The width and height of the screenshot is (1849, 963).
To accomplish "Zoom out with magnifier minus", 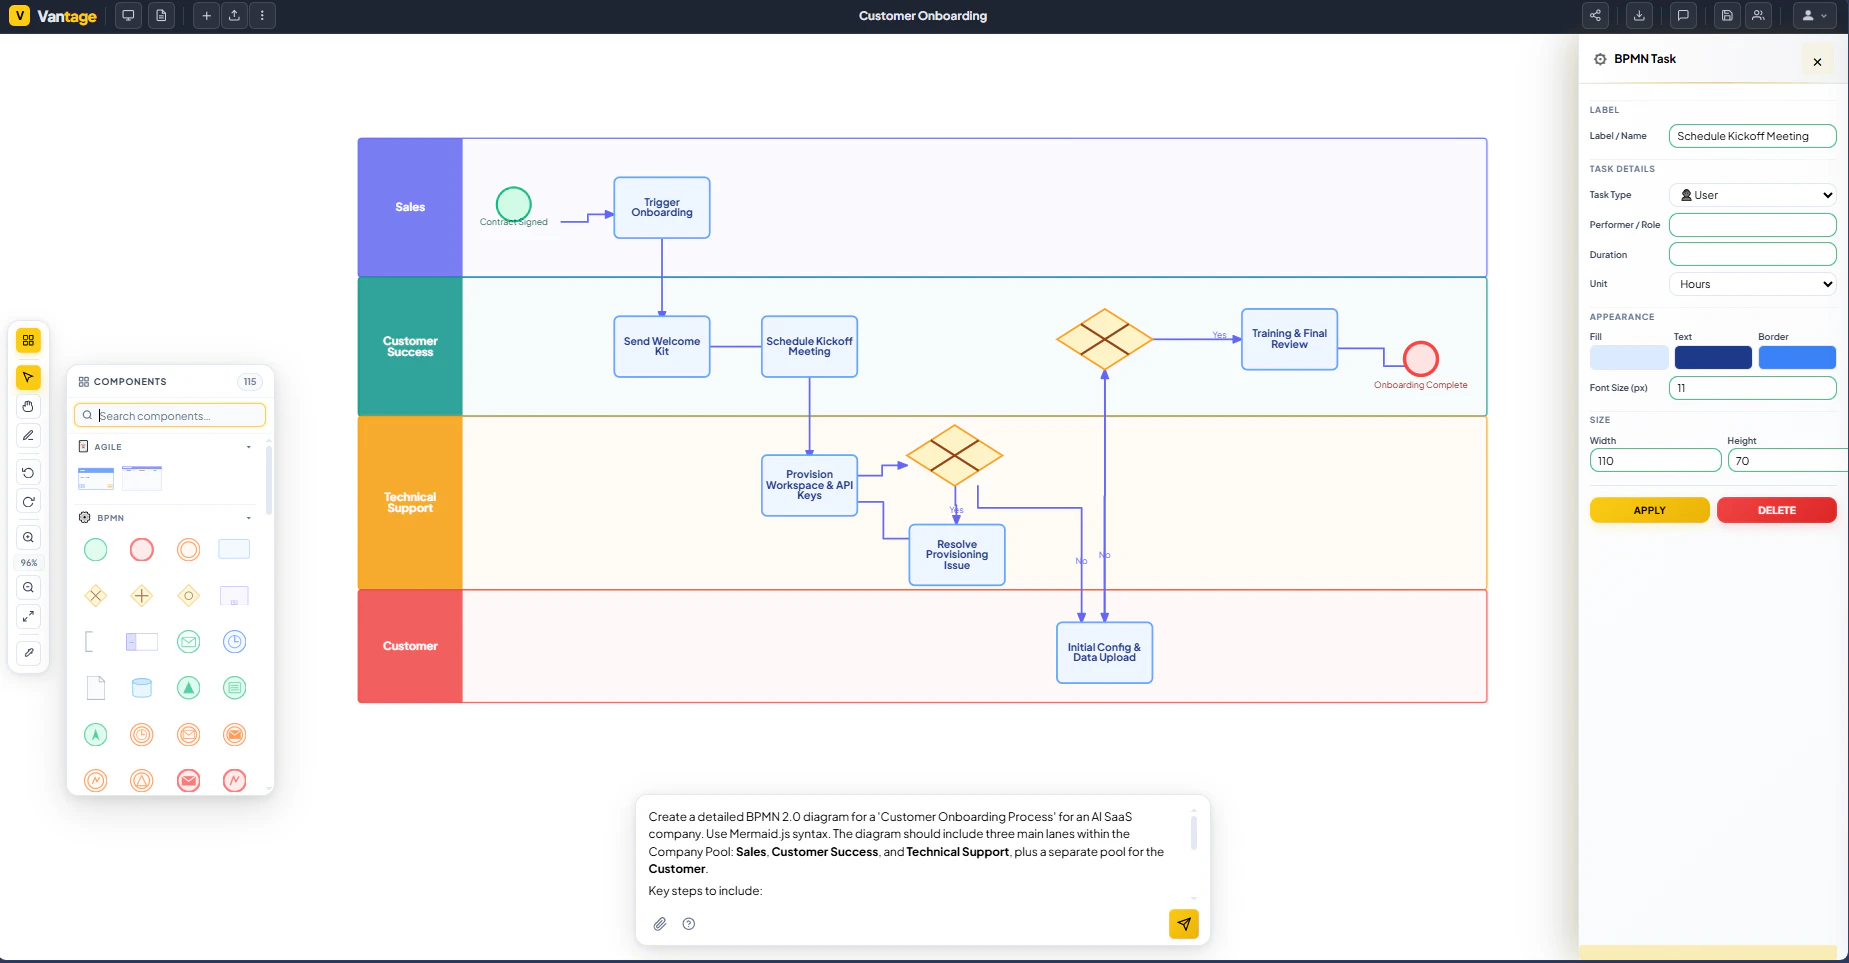I will click(x=28, y=588).
